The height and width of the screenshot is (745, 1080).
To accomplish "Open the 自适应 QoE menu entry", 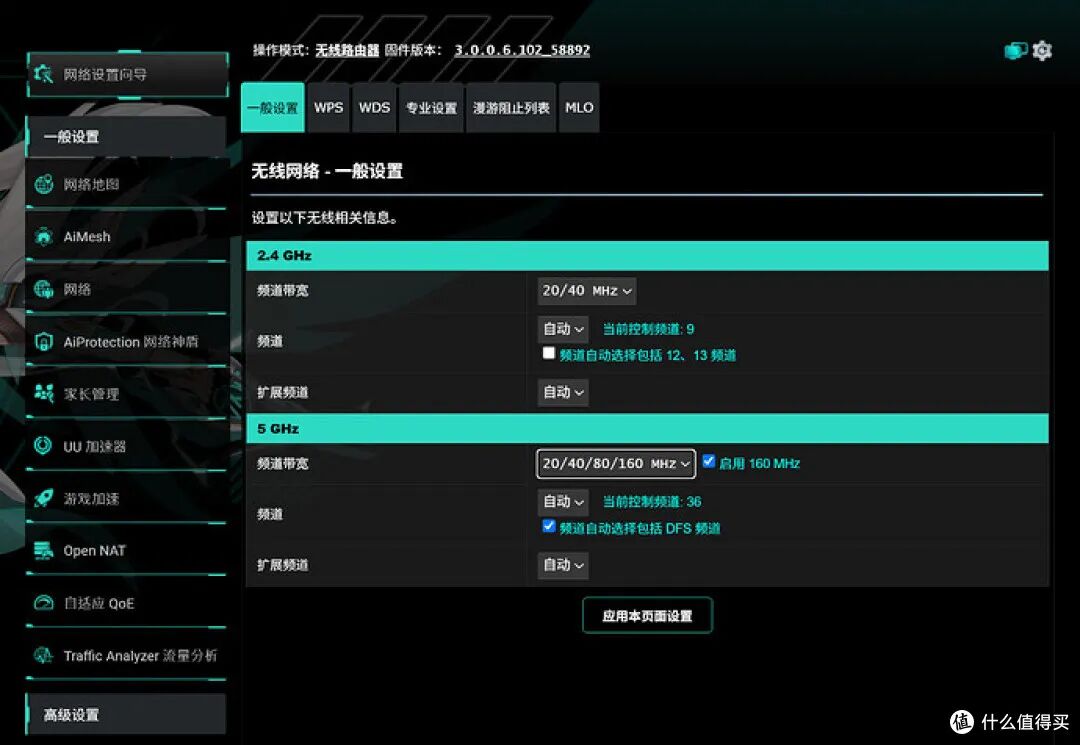I will 127,603.
